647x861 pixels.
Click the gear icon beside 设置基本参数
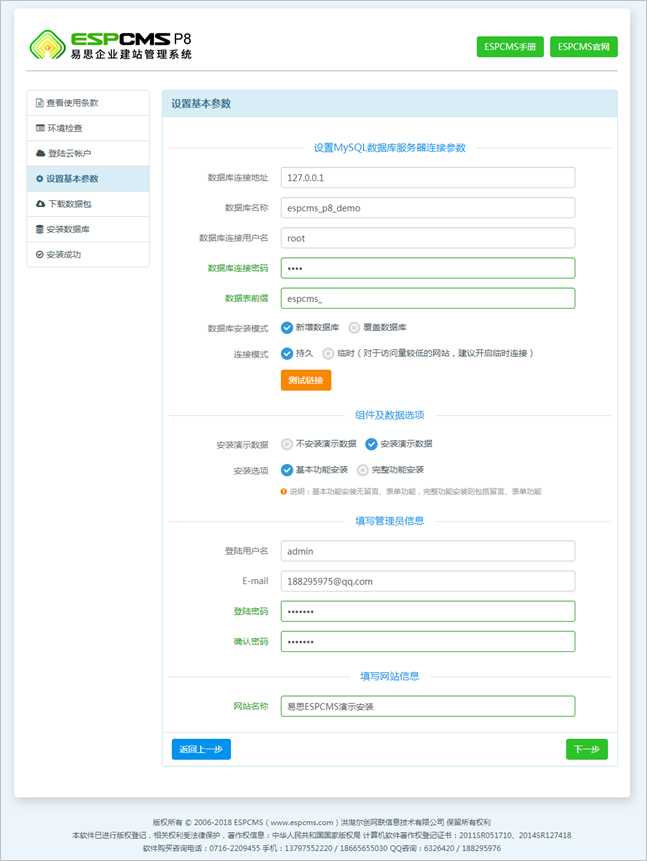coord(40,178)
